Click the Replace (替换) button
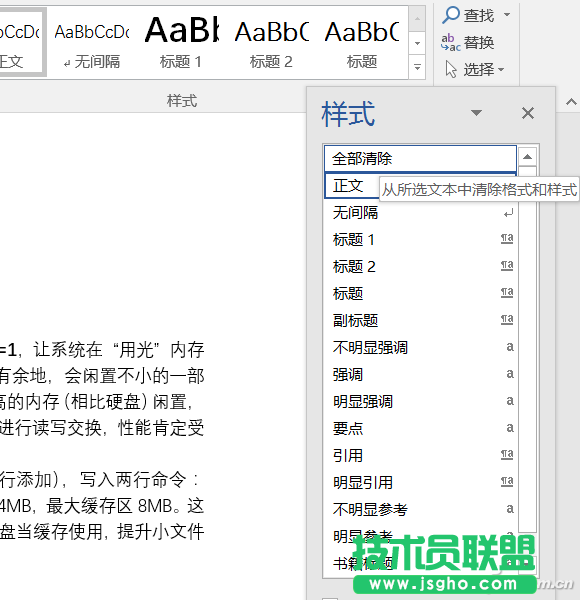Screen dimensions: 580x600 click(x=468, y=42)
